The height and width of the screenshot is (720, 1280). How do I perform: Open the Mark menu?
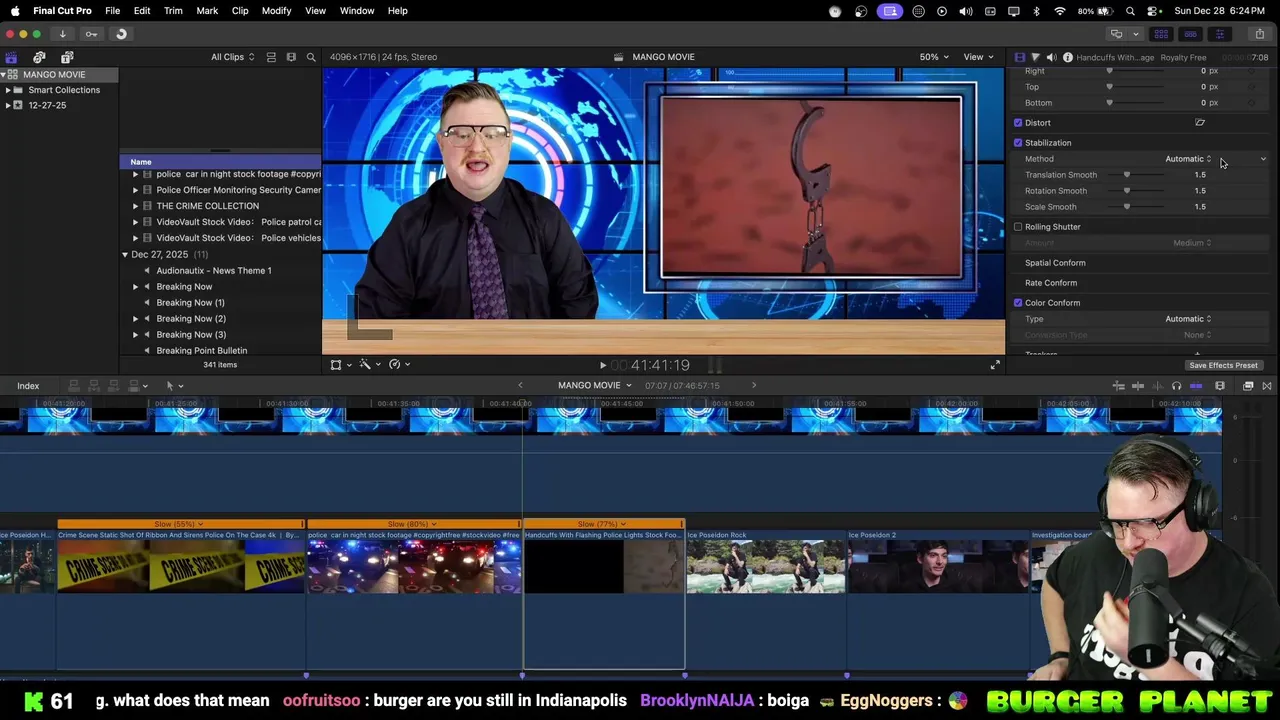tap(207, 11)
